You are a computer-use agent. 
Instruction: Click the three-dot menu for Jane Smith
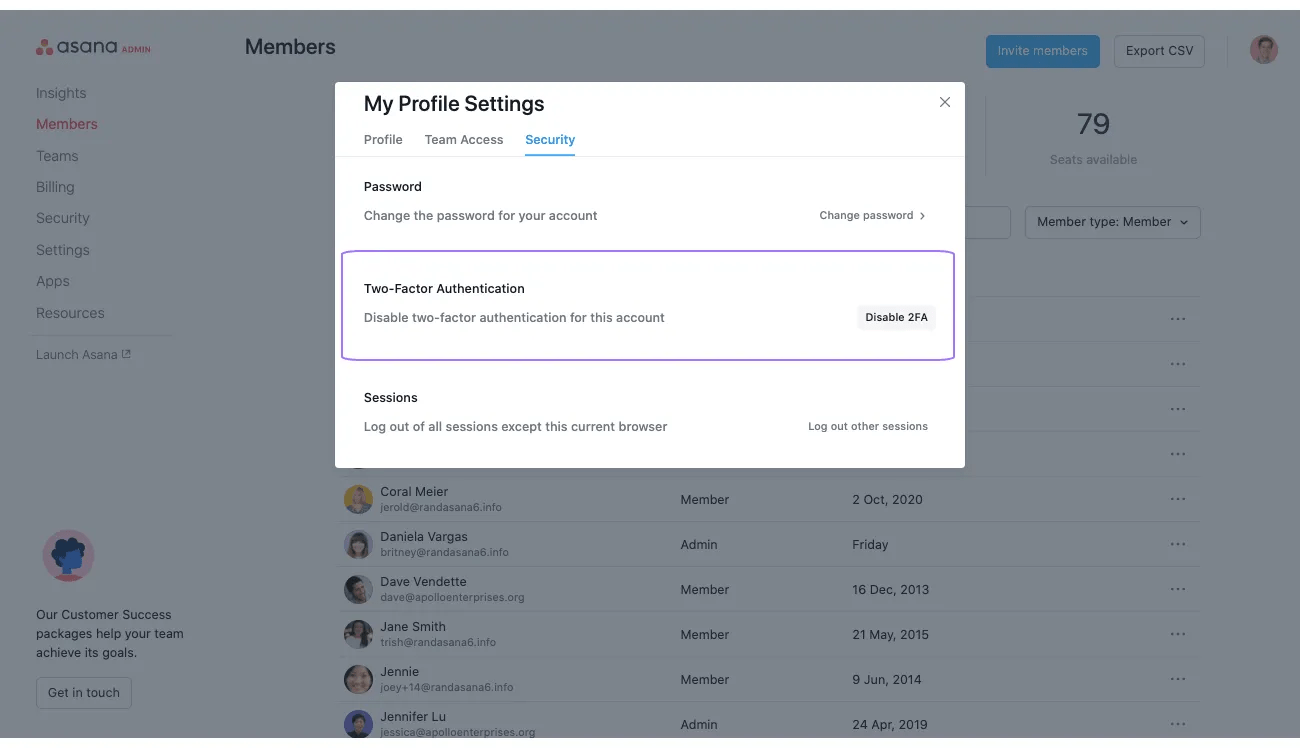1177,634
